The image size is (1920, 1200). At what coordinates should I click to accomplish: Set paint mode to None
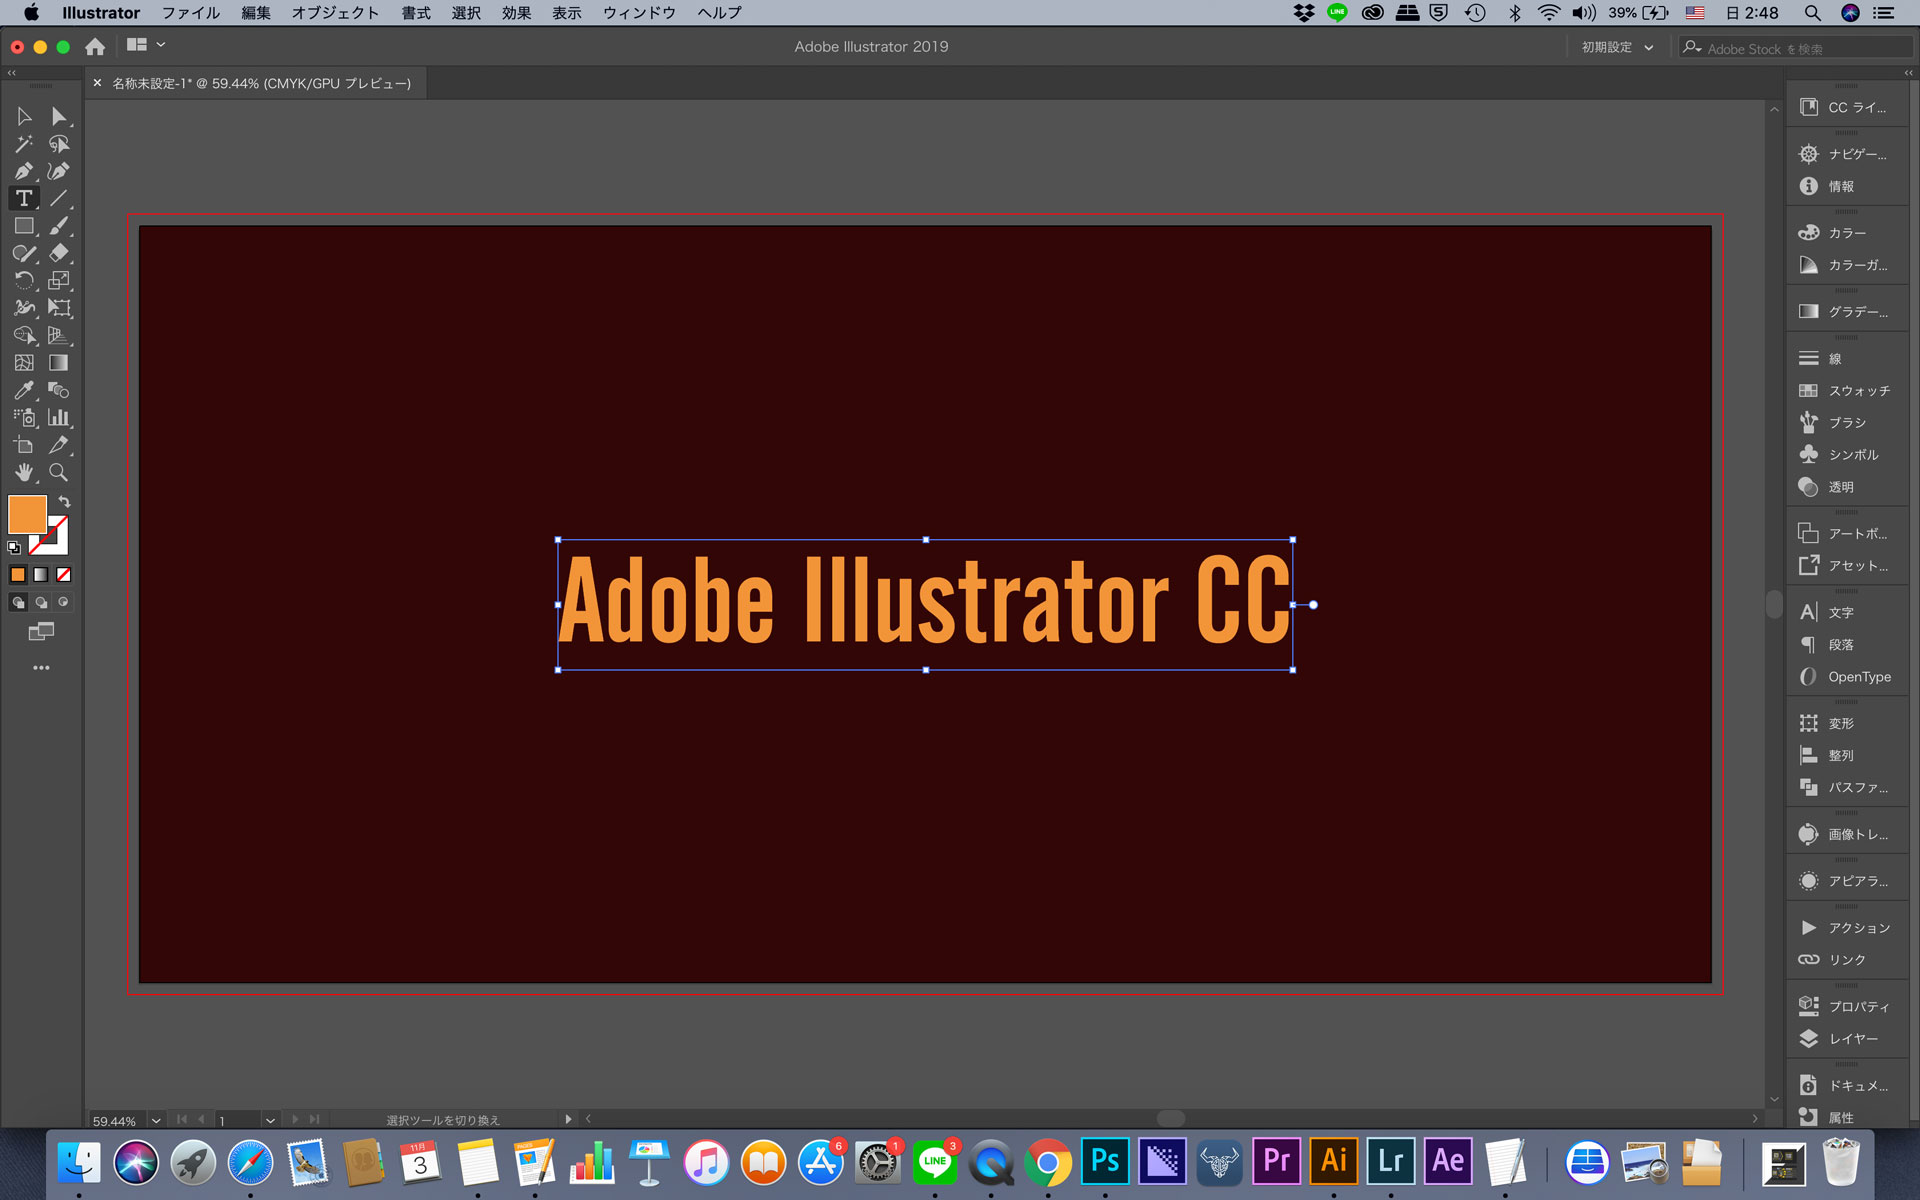(x=64, y=575)
